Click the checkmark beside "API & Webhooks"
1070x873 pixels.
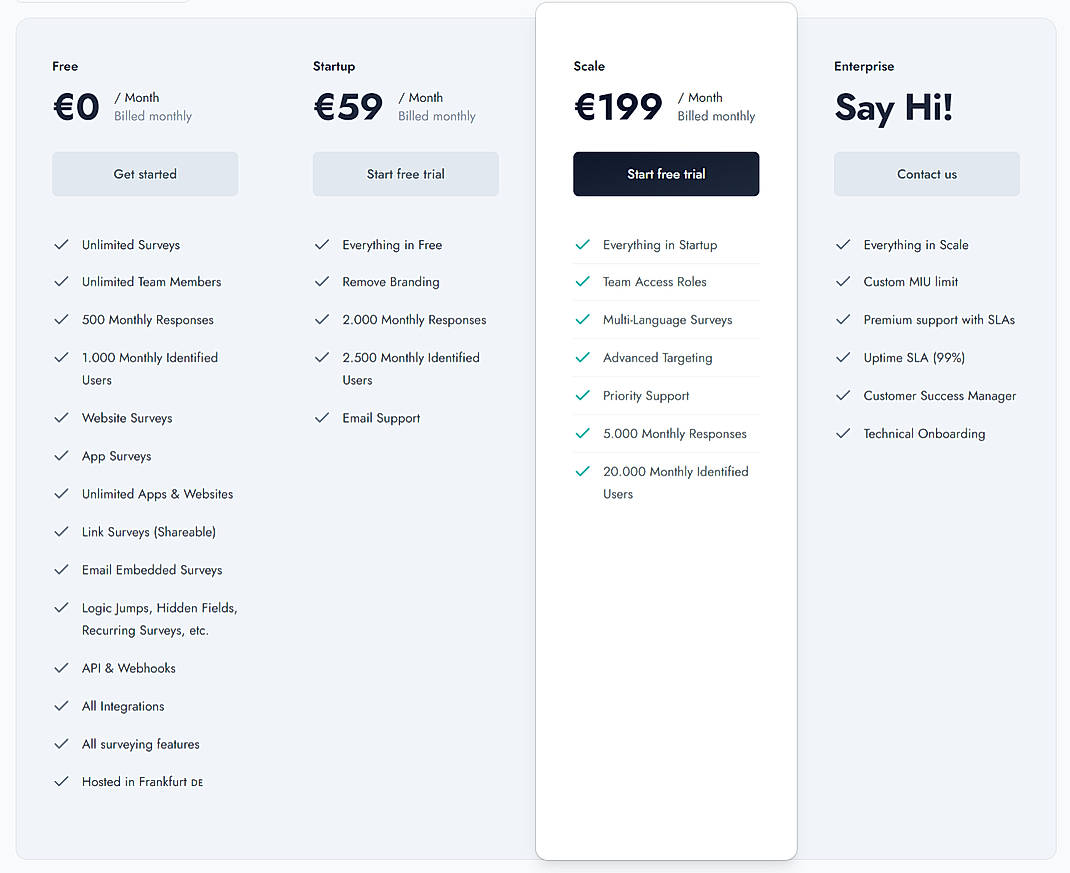pos(61,668)
